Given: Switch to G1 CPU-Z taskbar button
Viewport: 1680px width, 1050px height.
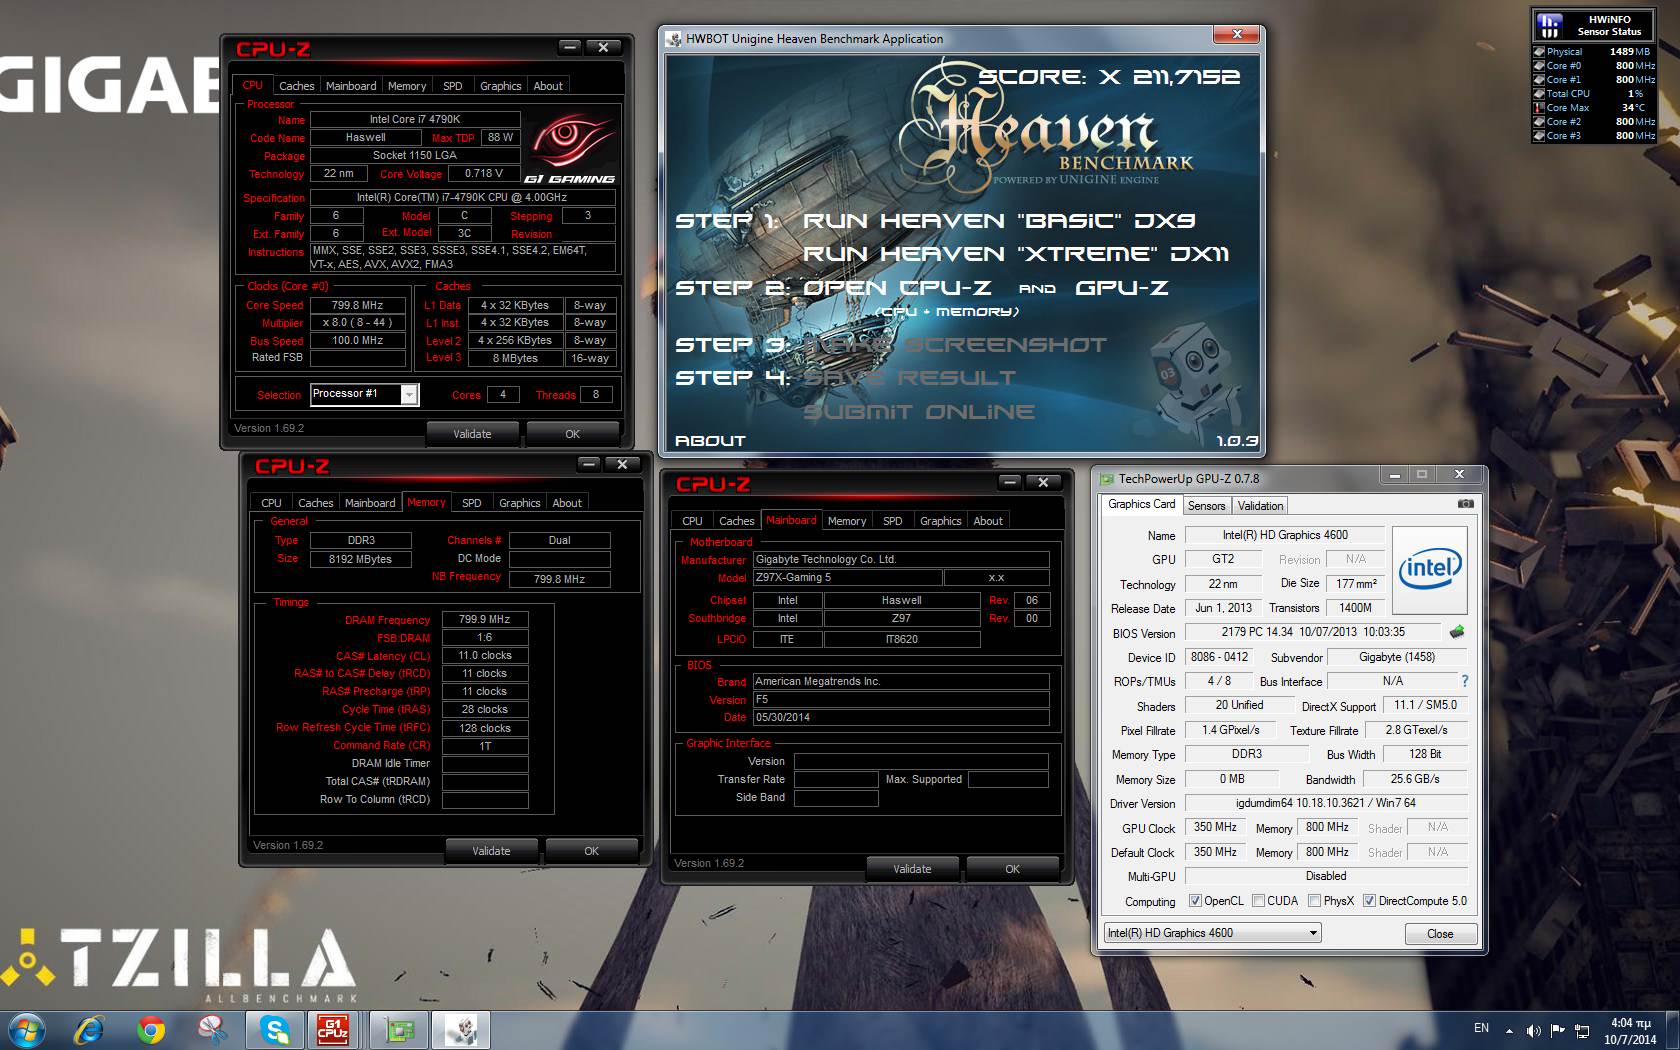Looking at the screenshot, I should coord(334,1029).
